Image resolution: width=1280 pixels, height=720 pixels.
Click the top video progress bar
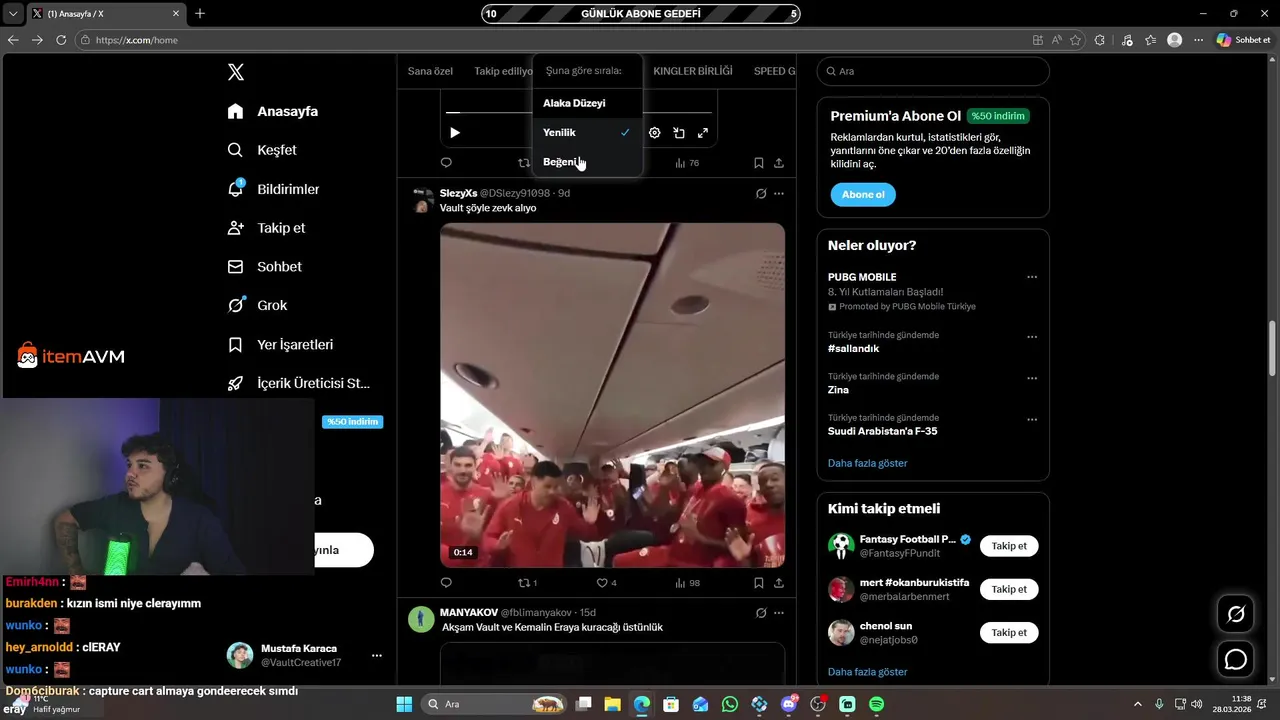579,112
